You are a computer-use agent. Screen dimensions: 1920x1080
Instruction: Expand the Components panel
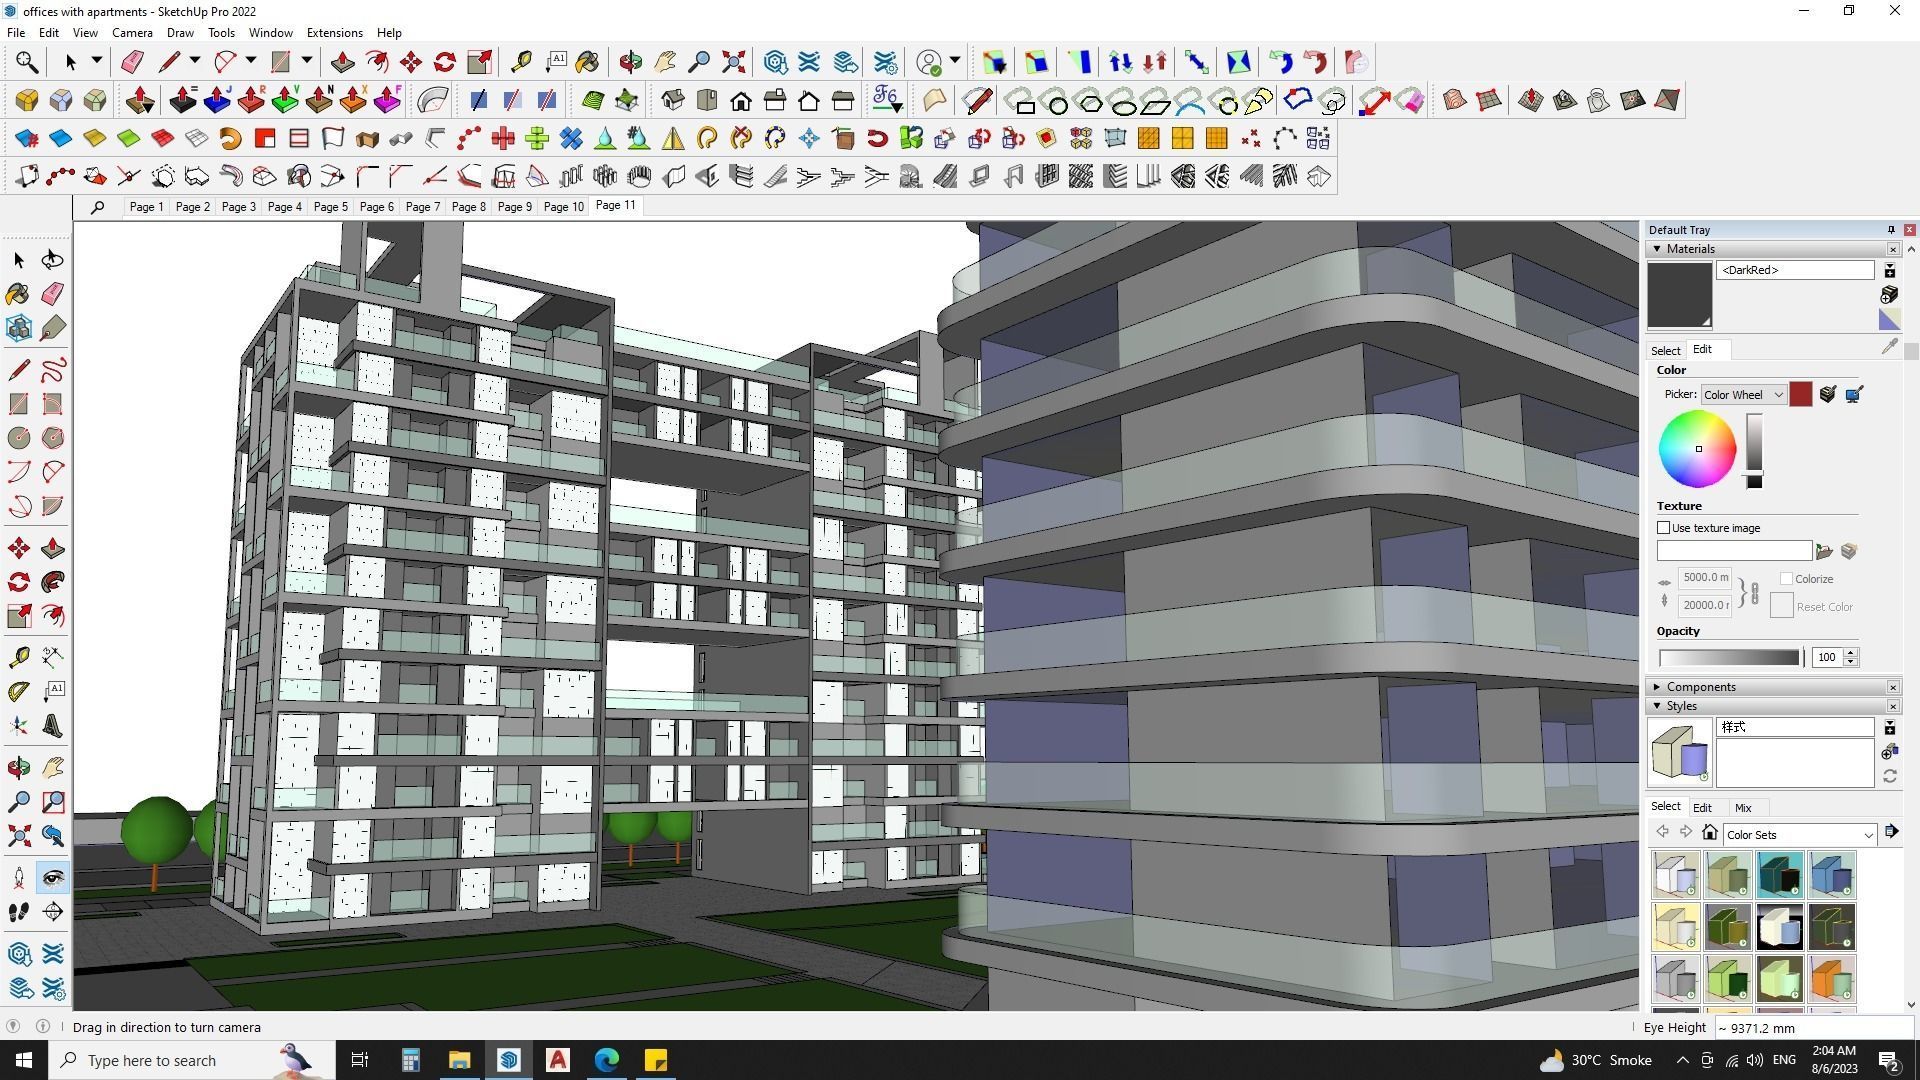tap(1657, 687)
